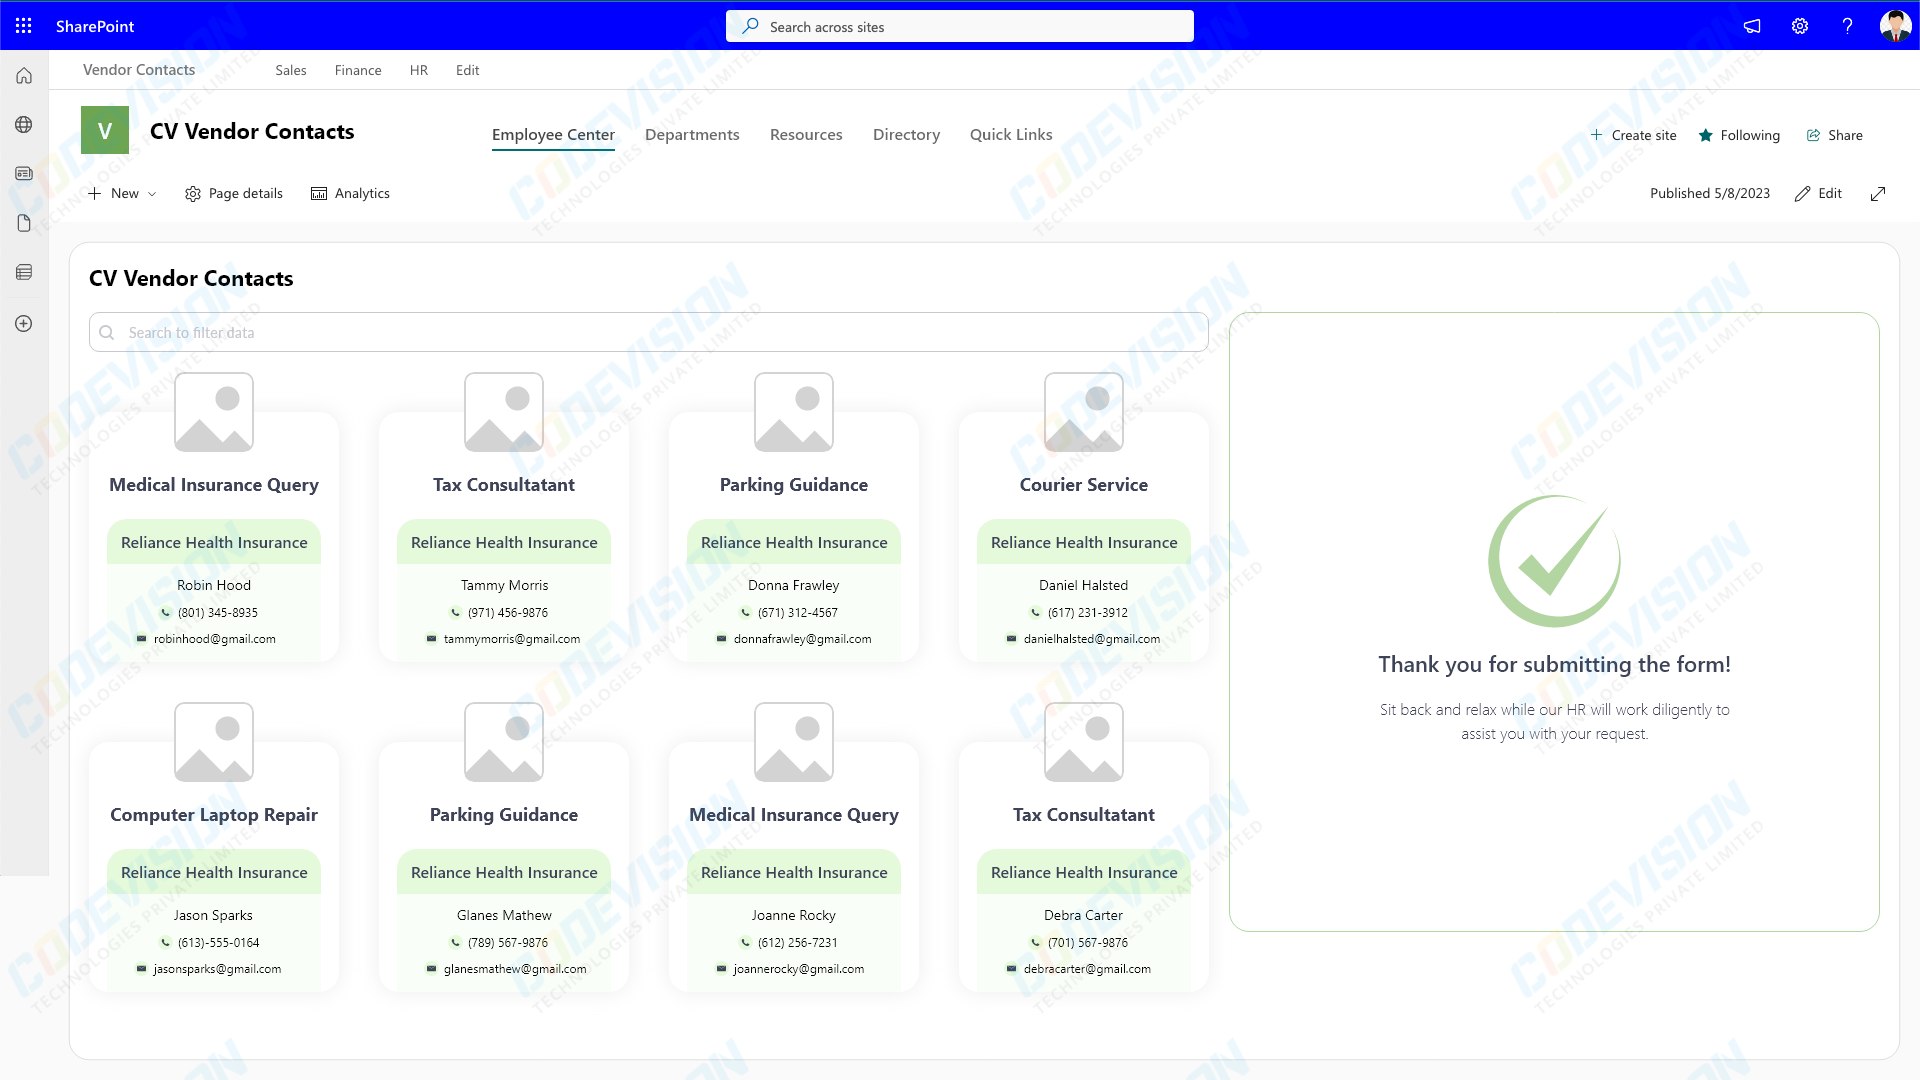Open the Finance hub link
Viewport: 1920px width, 1080px height.
click(x=358, y=71)
